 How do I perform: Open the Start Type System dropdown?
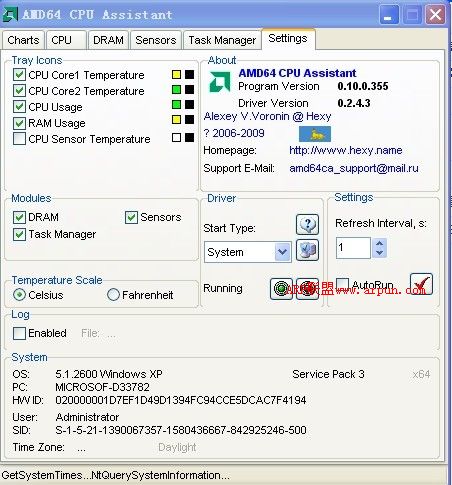282,252
